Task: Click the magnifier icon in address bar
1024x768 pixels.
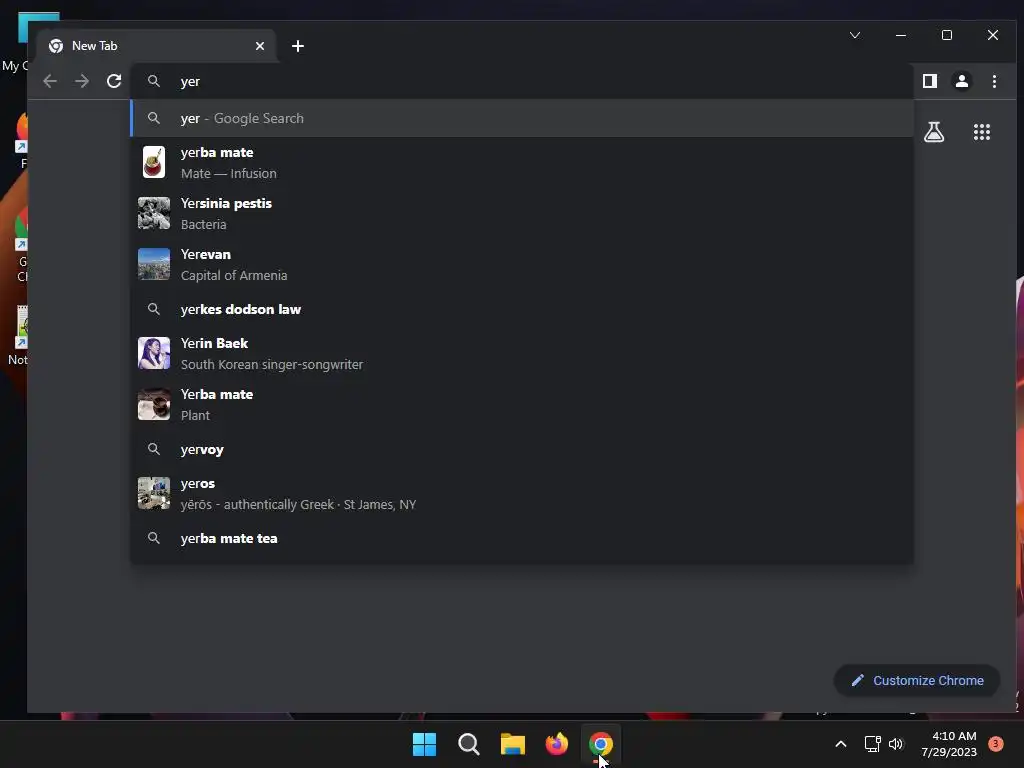Action: tap(154, 81)
